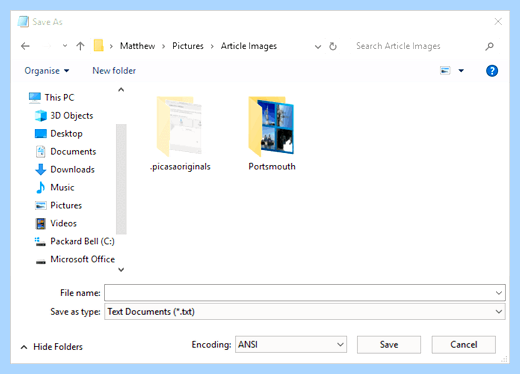
Task: Open the Encoding ANSI dropdown
Action: click(x=291, y=344)
